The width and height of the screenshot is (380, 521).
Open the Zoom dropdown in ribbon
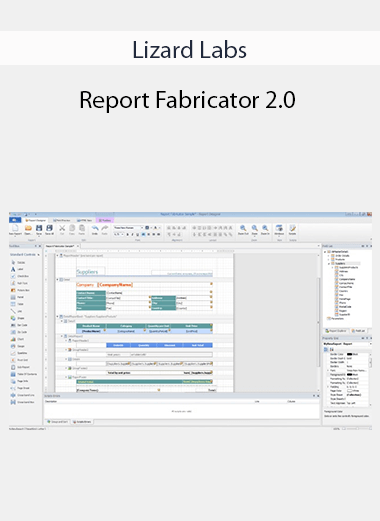[254, 229]
